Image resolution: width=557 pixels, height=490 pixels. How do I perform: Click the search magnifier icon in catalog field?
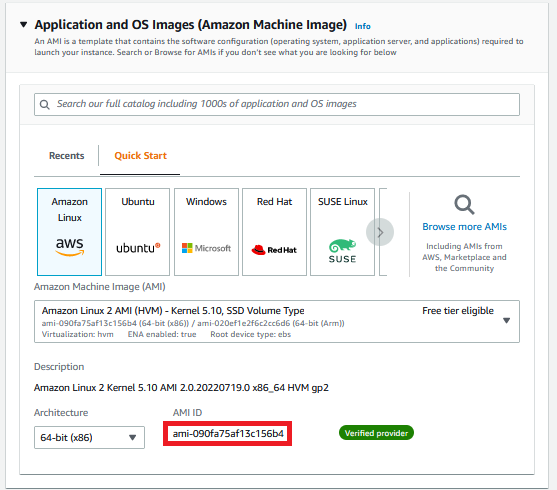[45, 104]
